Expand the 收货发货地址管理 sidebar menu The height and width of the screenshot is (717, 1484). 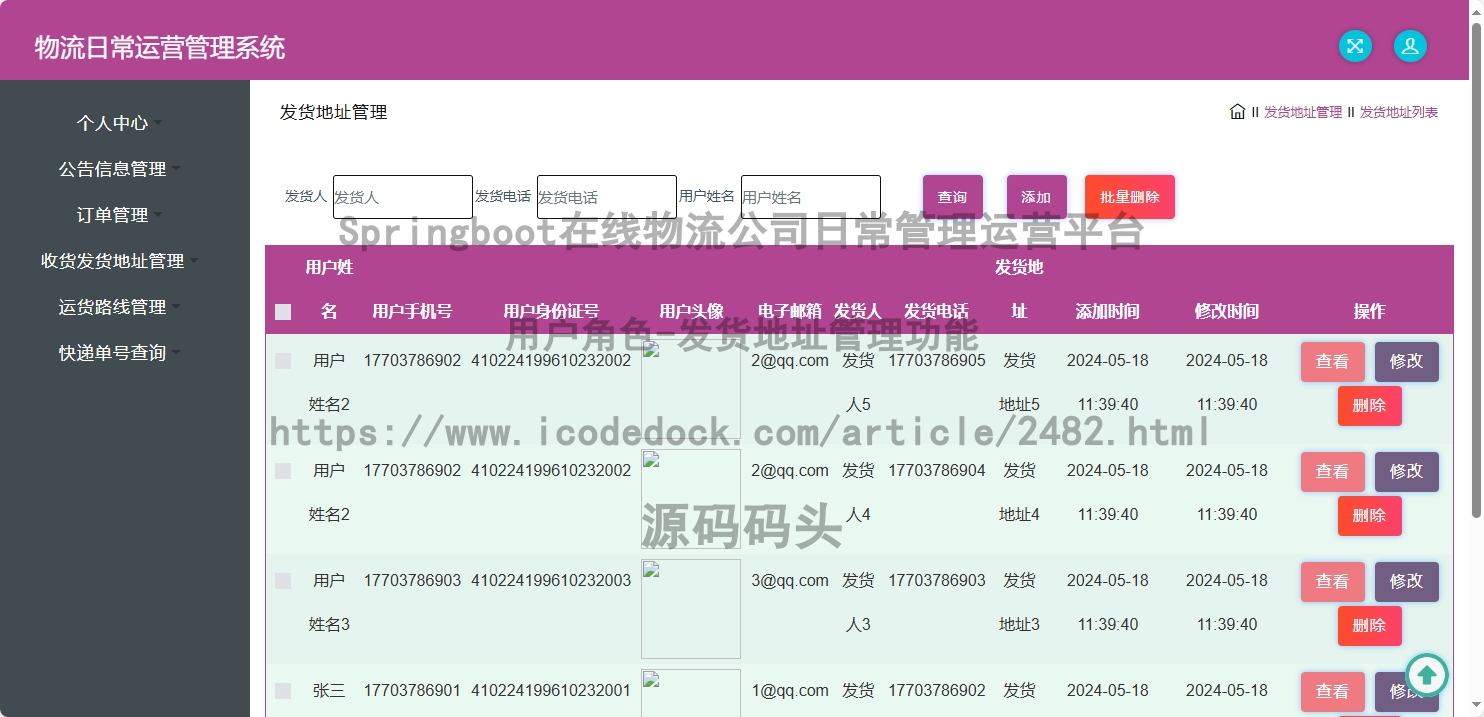120,261
